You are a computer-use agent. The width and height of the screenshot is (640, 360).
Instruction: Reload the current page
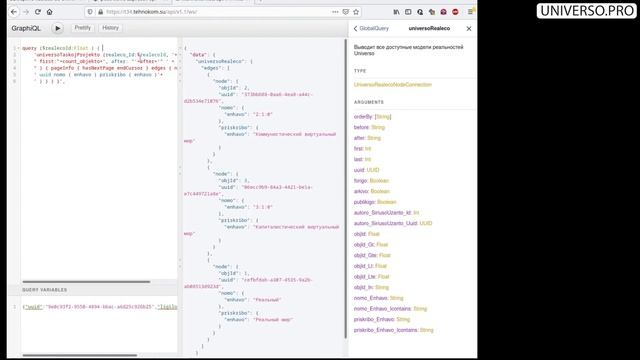[38, 12]
